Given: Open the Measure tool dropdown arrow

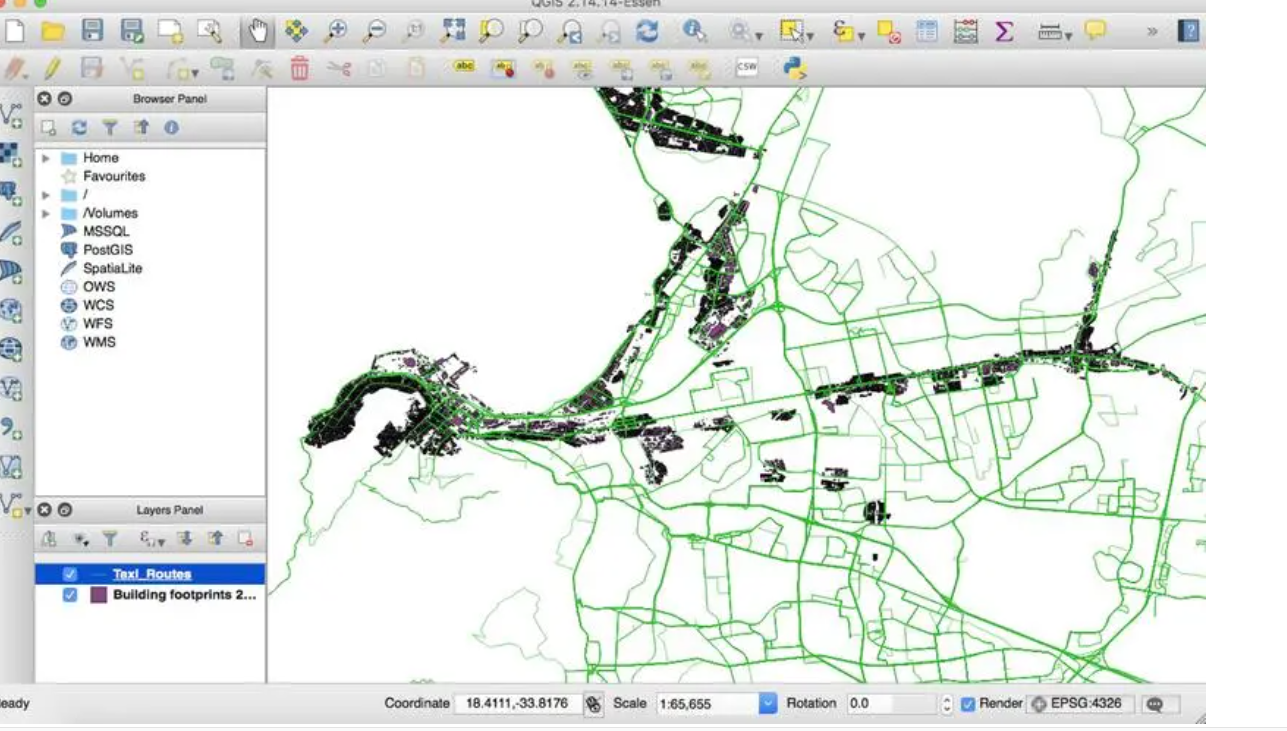Looking at the screenshot, I should point(1069,37).
